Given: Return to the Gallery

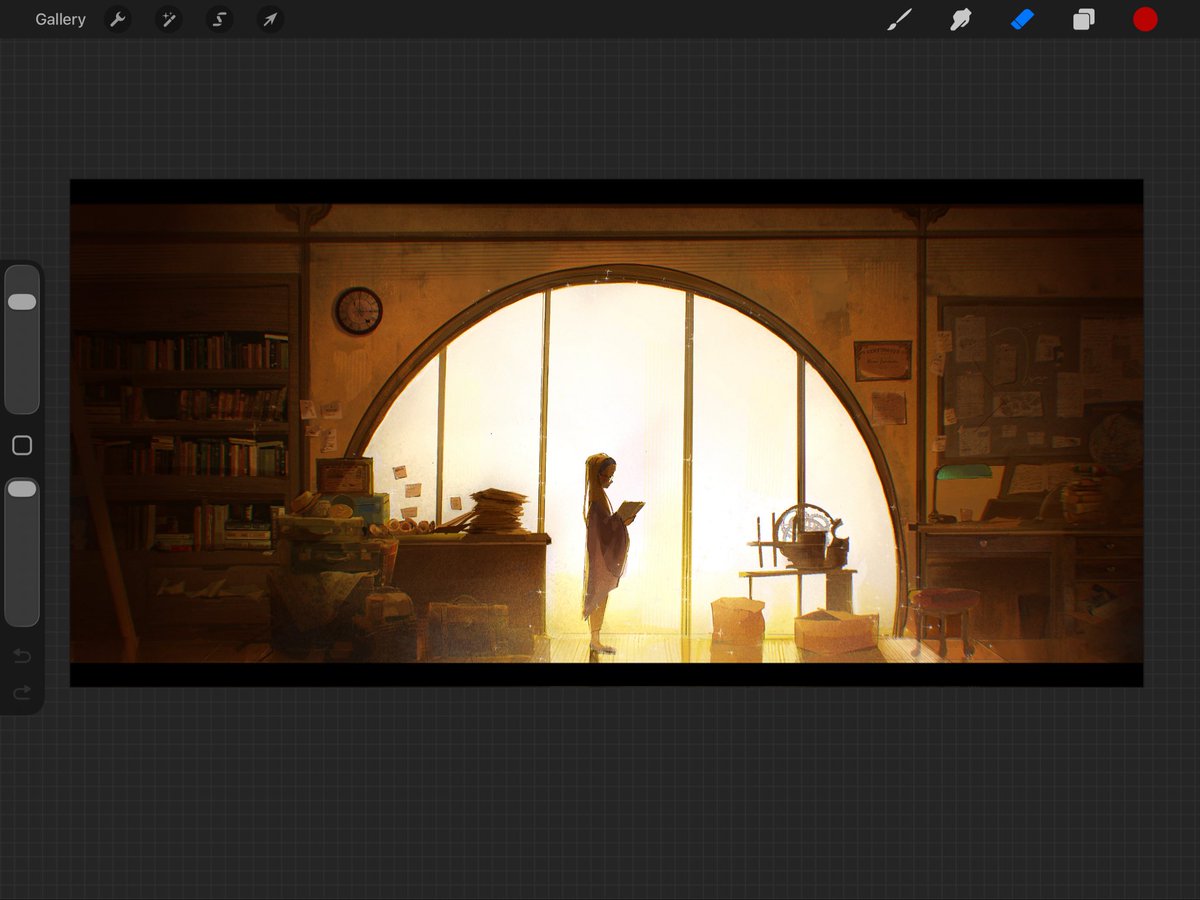Looking at the screenshot, I should 60,19.
